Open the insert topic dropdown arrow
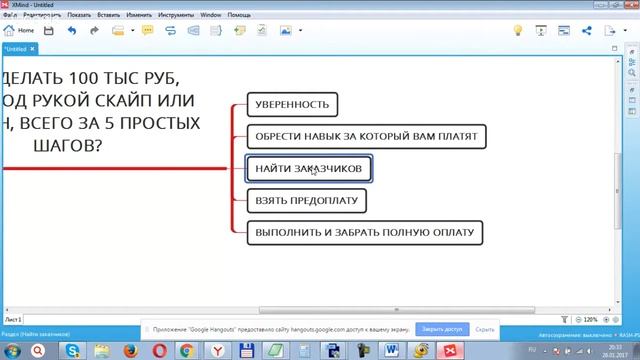The height and width of the screenshot is (360, 640). pyautogui.click(x=133, y=31)
